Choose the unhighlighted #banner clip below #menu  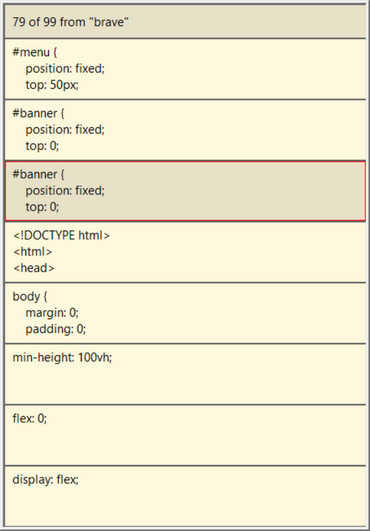[185, 130]
